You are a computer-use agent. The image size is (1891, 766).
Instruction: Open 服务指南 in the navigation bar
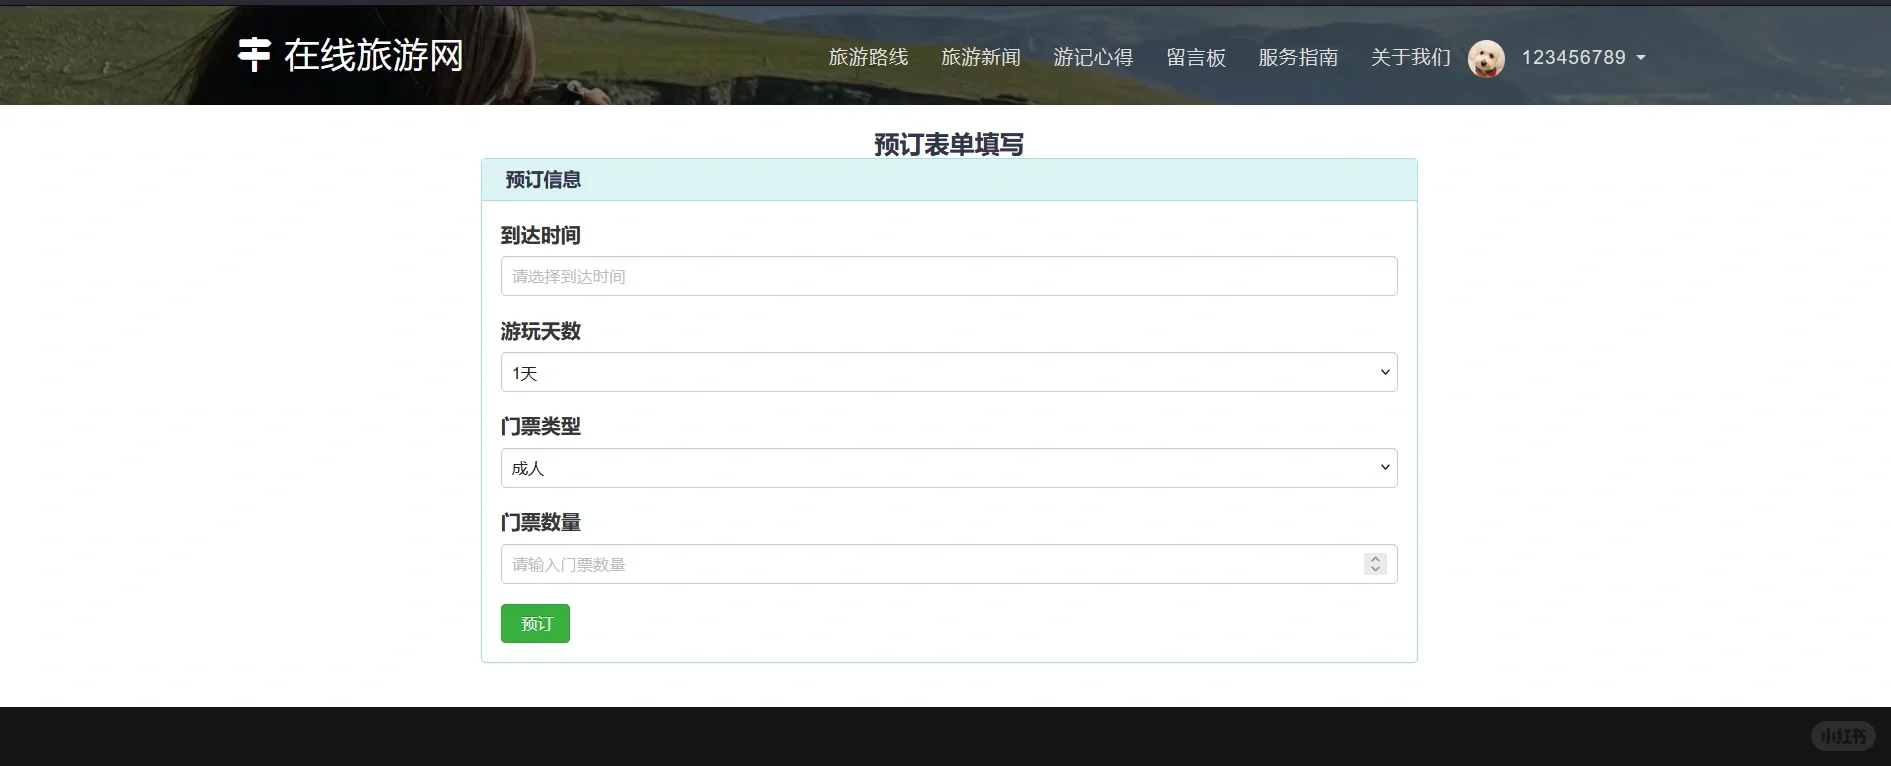[x=1298, y=58]
